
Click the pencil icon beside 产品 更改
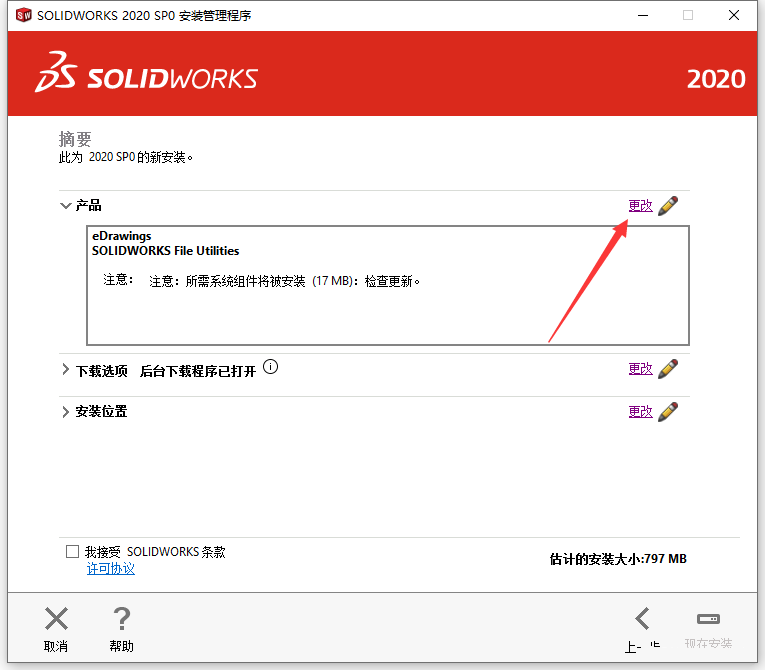point(668,205)
